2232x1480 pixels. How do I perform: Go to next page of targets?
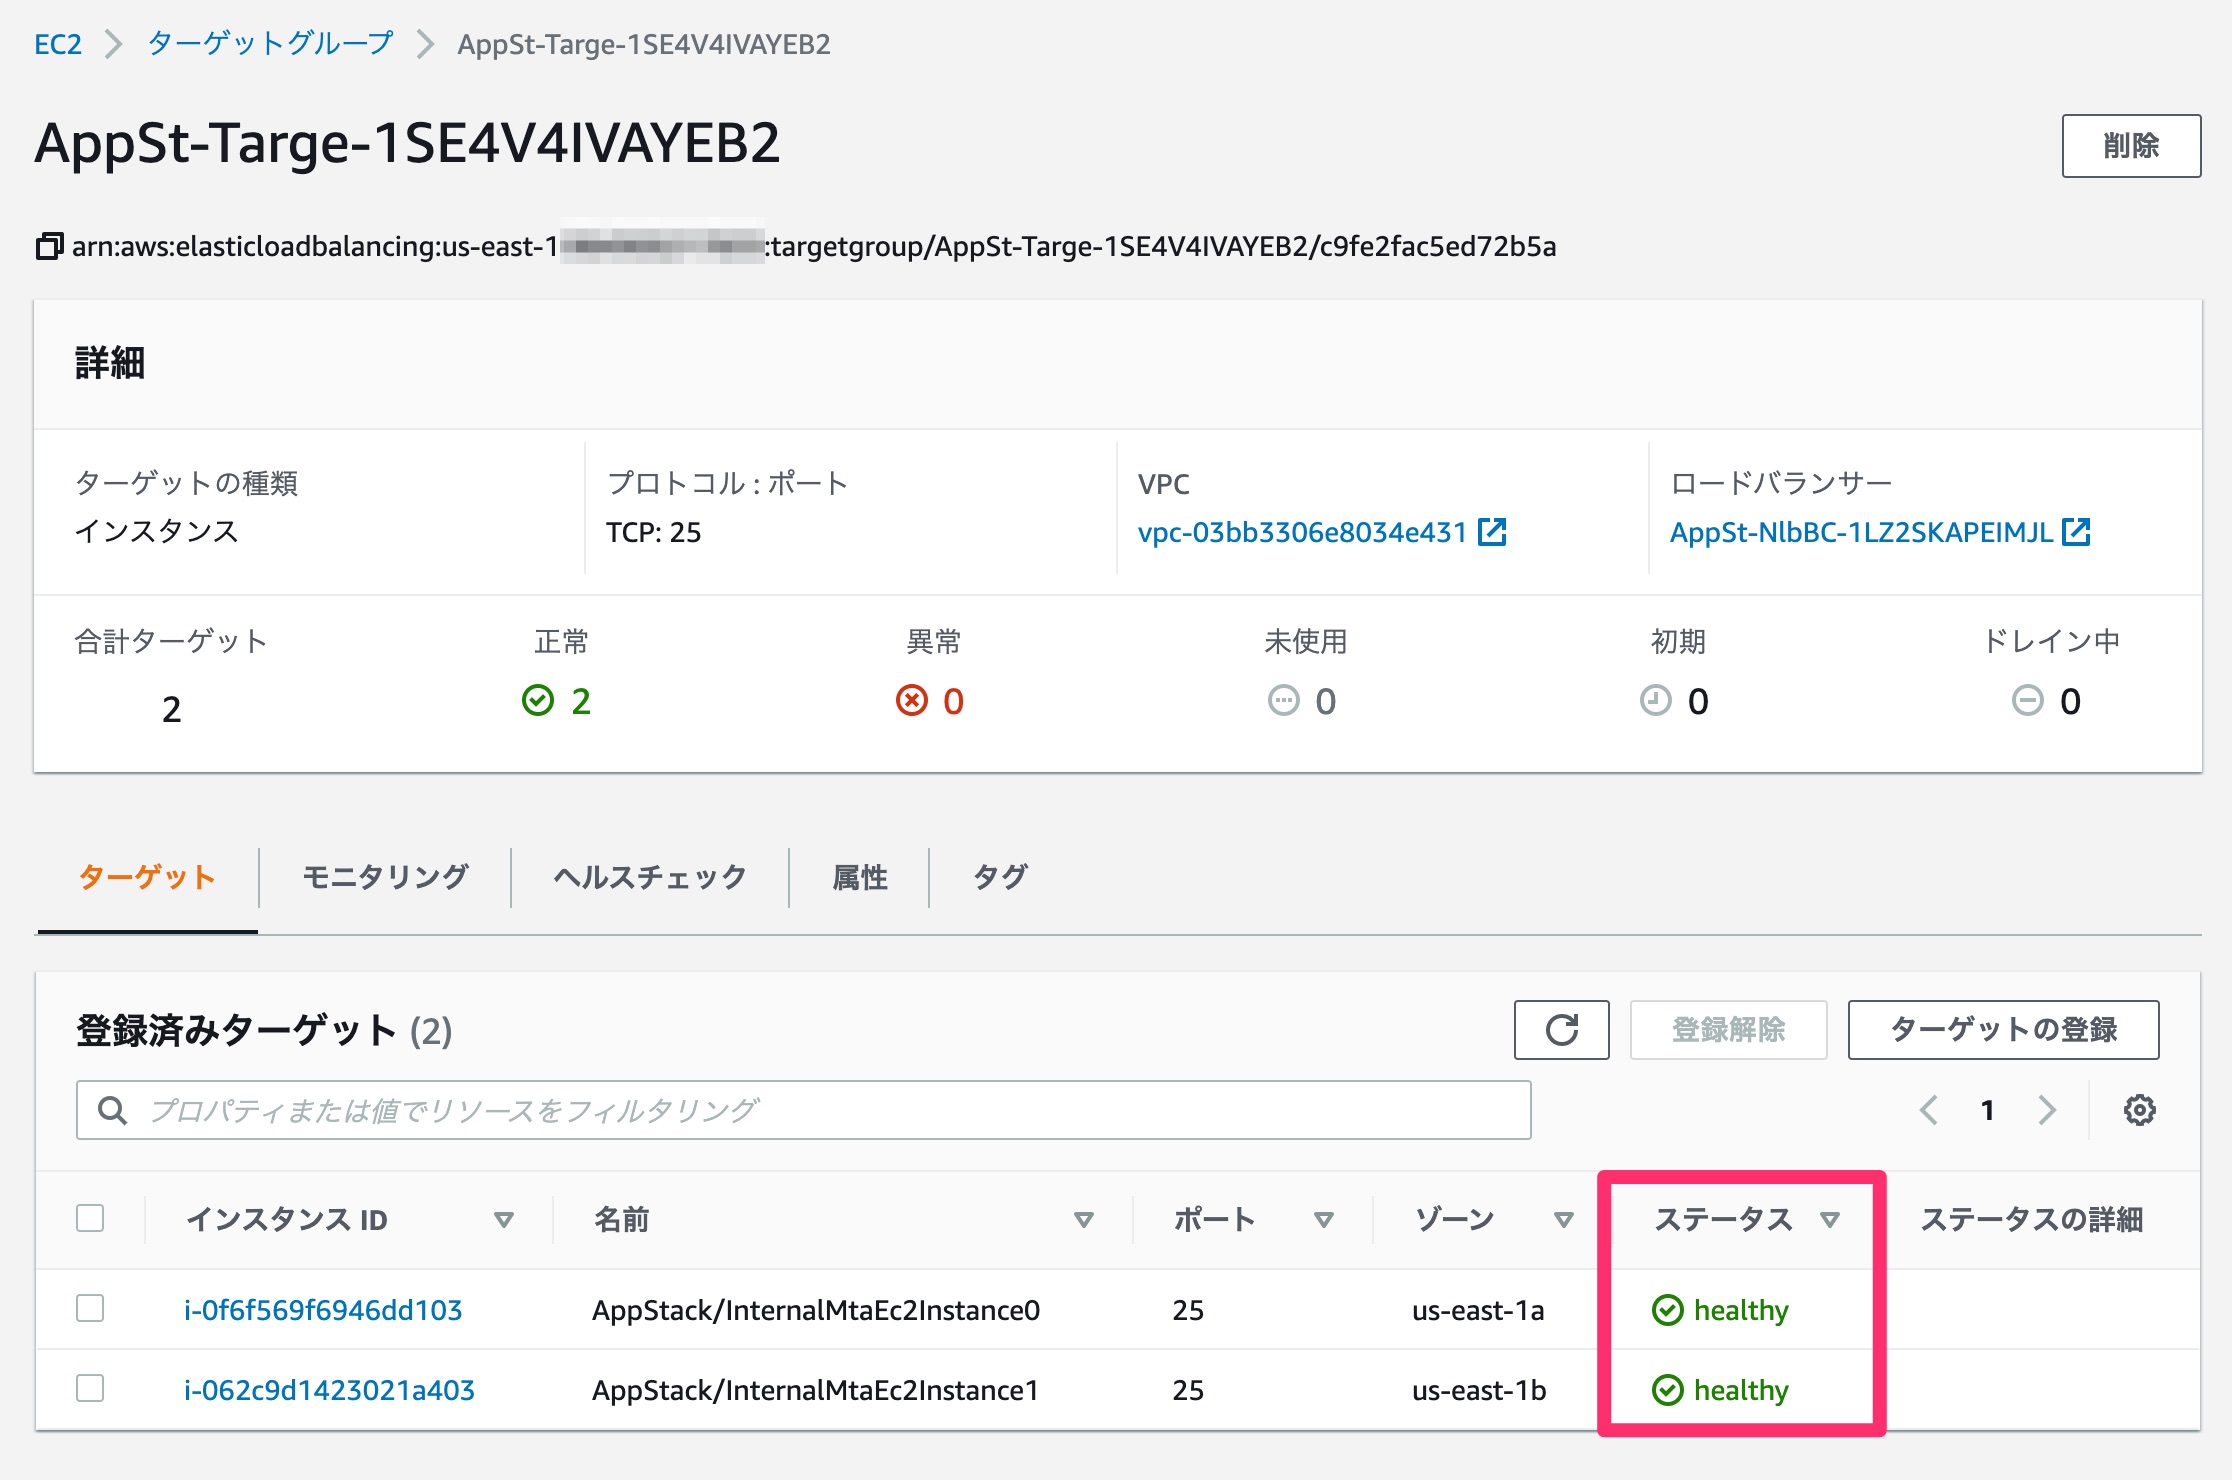(2046, 1109)
